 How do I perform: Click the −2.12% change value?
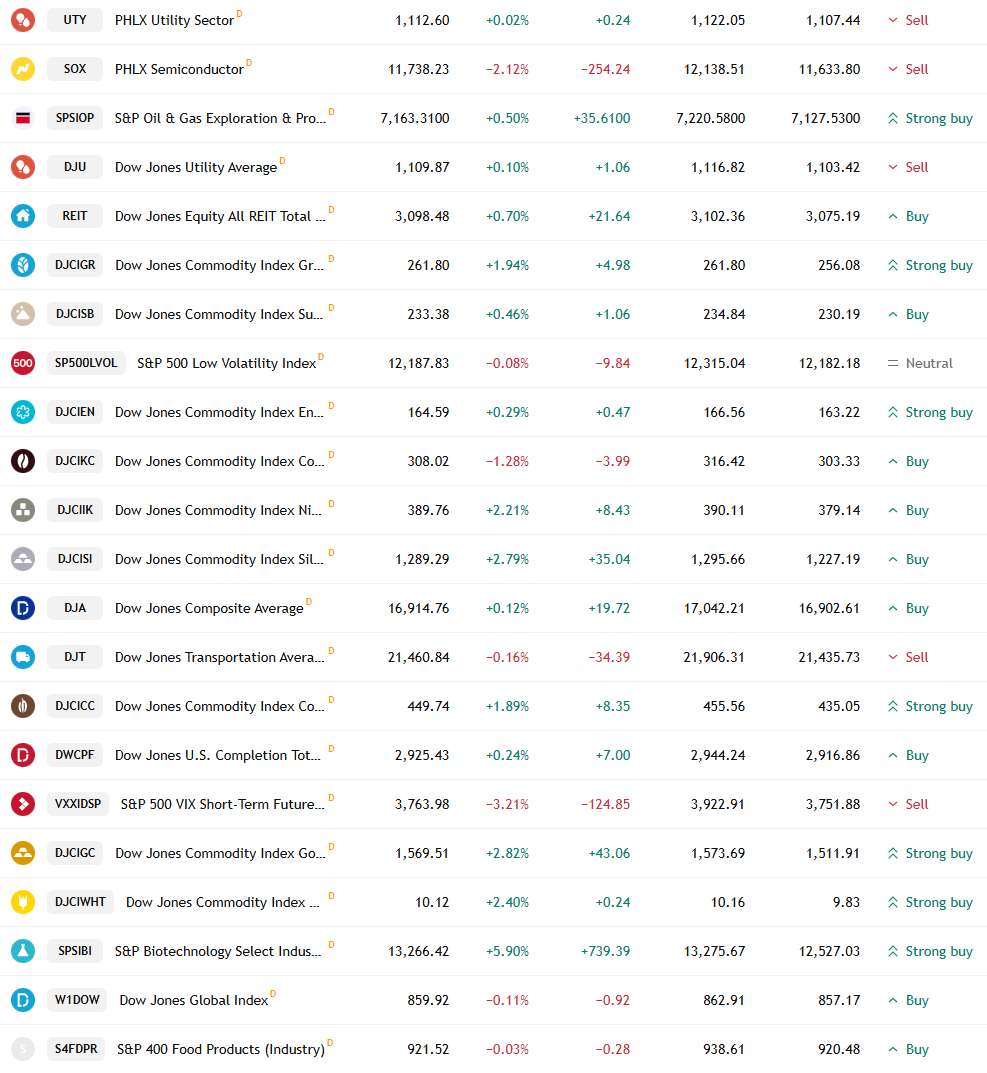[507, 69]
